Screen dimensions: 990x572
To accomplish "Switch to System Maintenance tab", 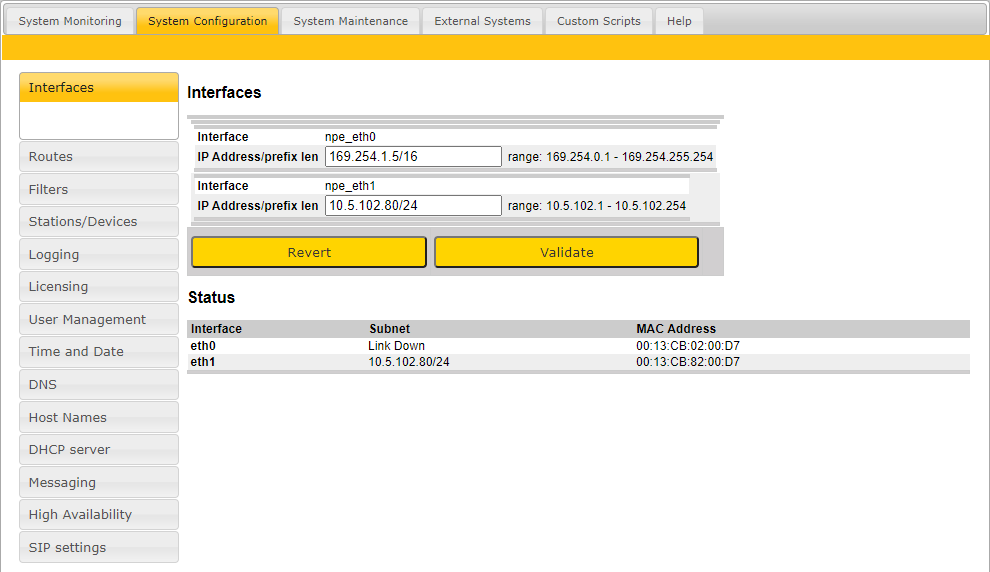I will click(350, 21).
